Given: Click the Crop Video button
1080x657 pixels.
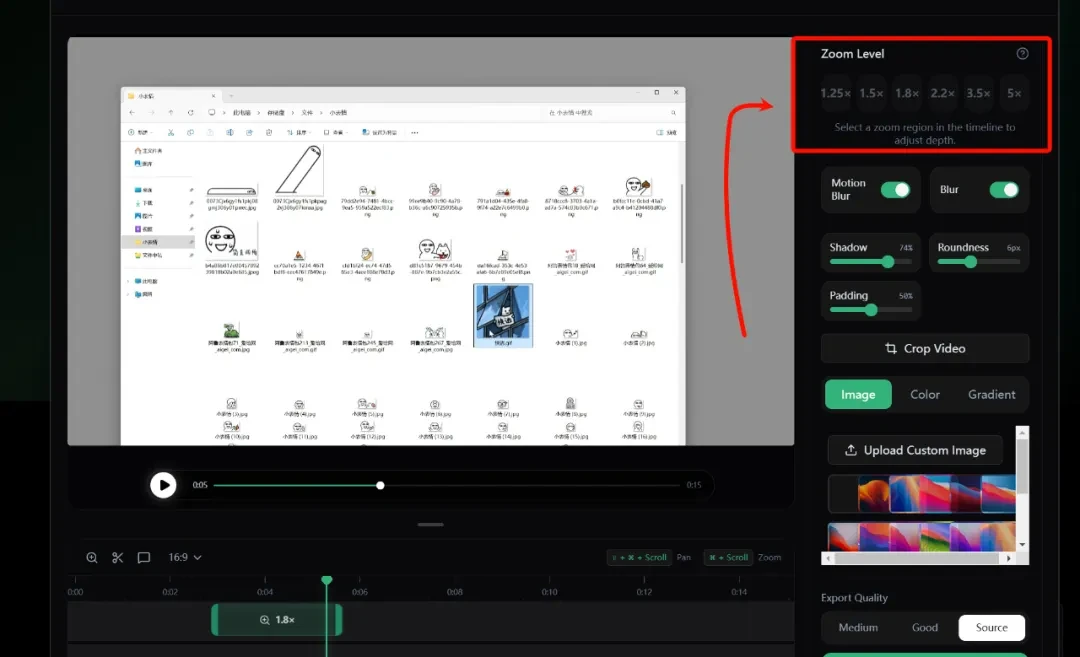Looking at the screenshot, I should coord(924,348).
